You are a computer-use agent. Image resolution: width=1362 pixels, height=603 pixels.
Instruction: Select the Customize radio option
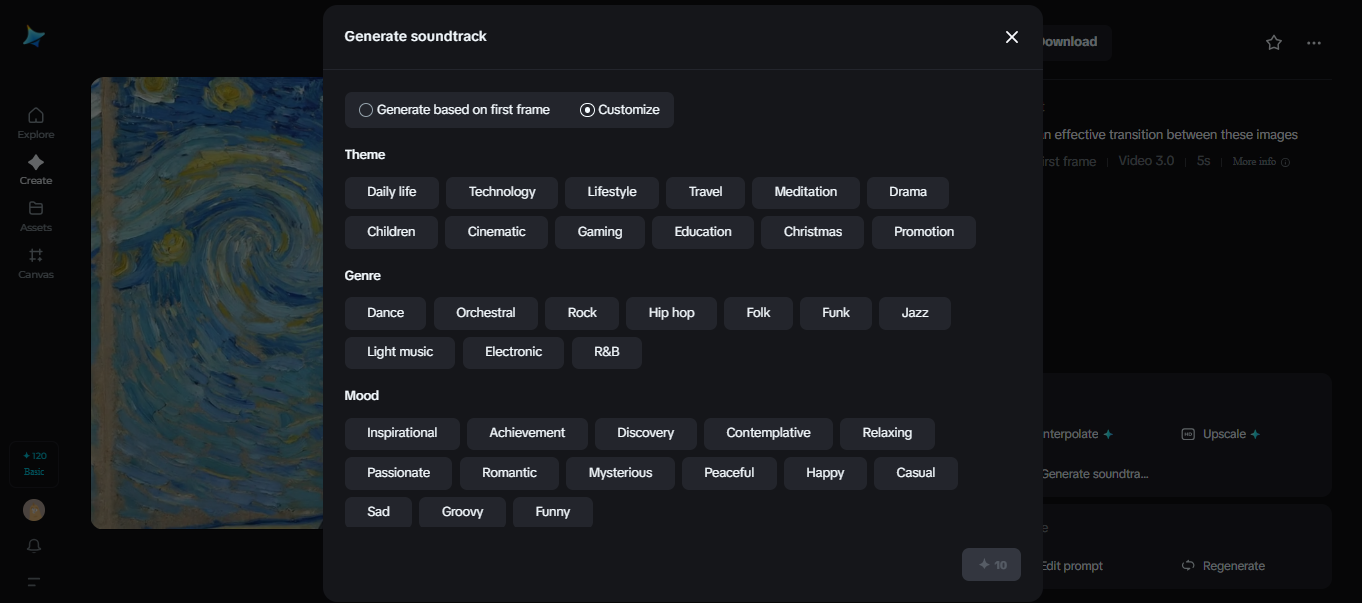pos(588,110)
